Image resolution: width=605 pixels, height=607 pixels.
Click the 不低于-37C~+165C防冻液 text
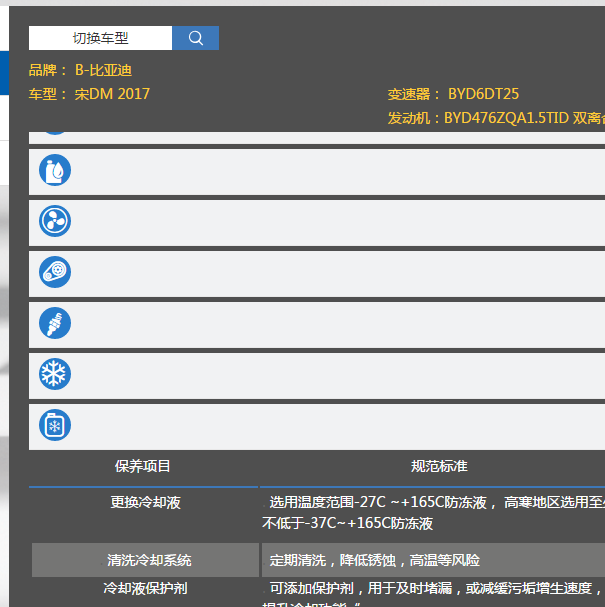347,523
